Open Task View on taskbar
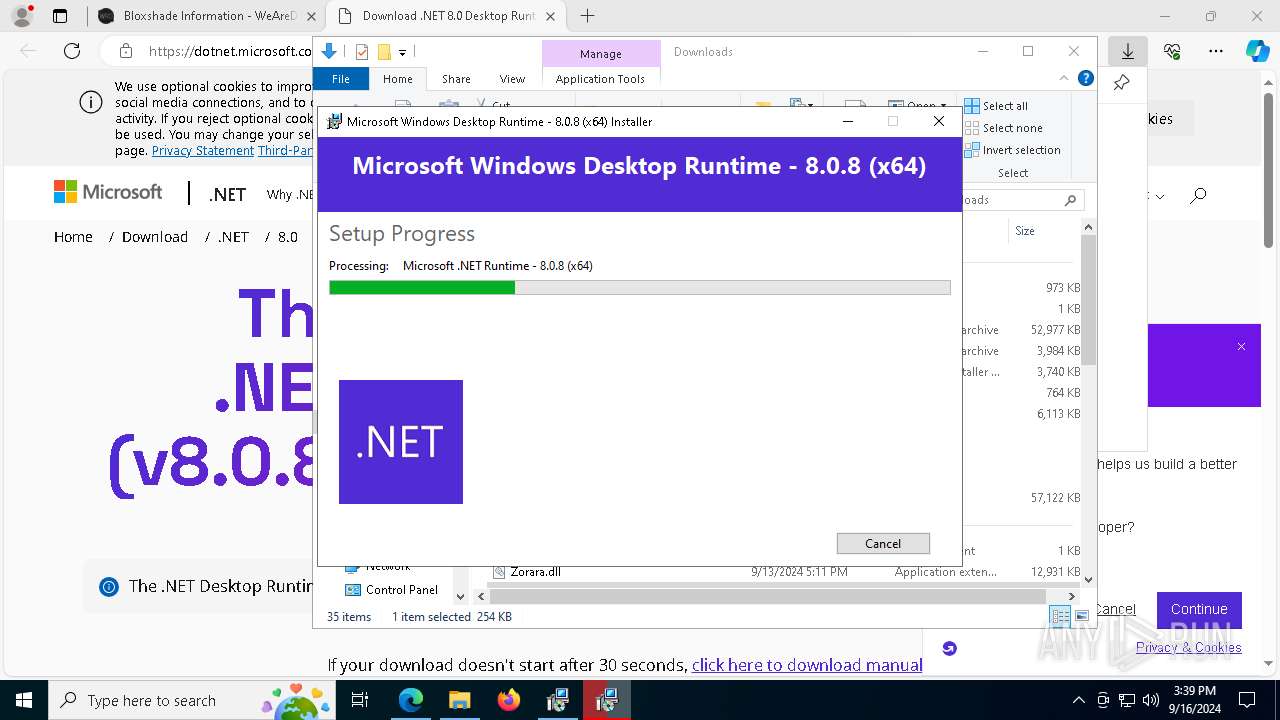This screenshot has width=1280, height=720. [361, 700]
